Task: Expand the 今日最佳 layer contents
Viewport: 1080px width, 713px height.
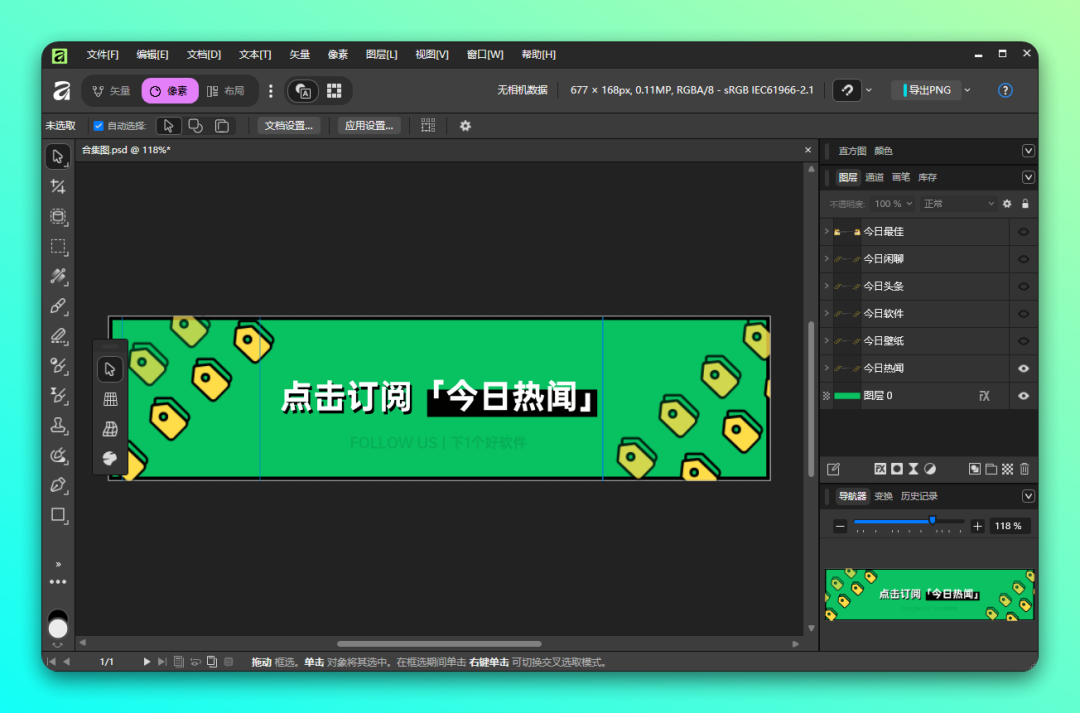Action: pyautogui.click(x=828, y=231)
